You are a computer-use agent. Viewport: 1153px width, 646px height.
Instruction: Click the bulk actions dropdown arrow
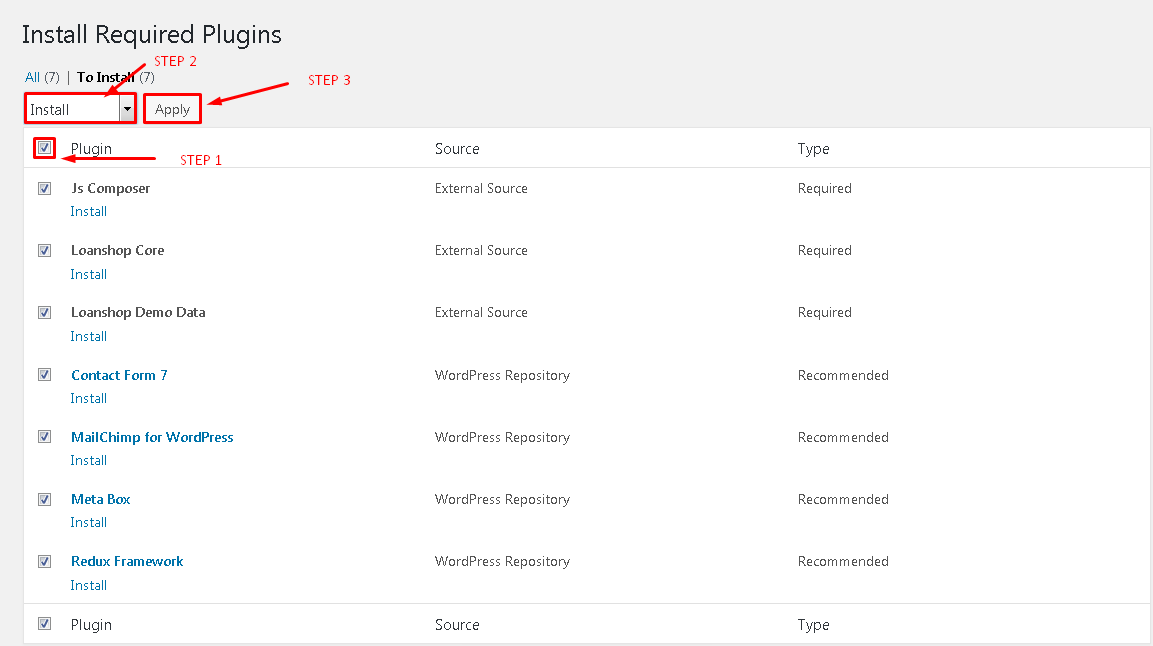point(127,109)
